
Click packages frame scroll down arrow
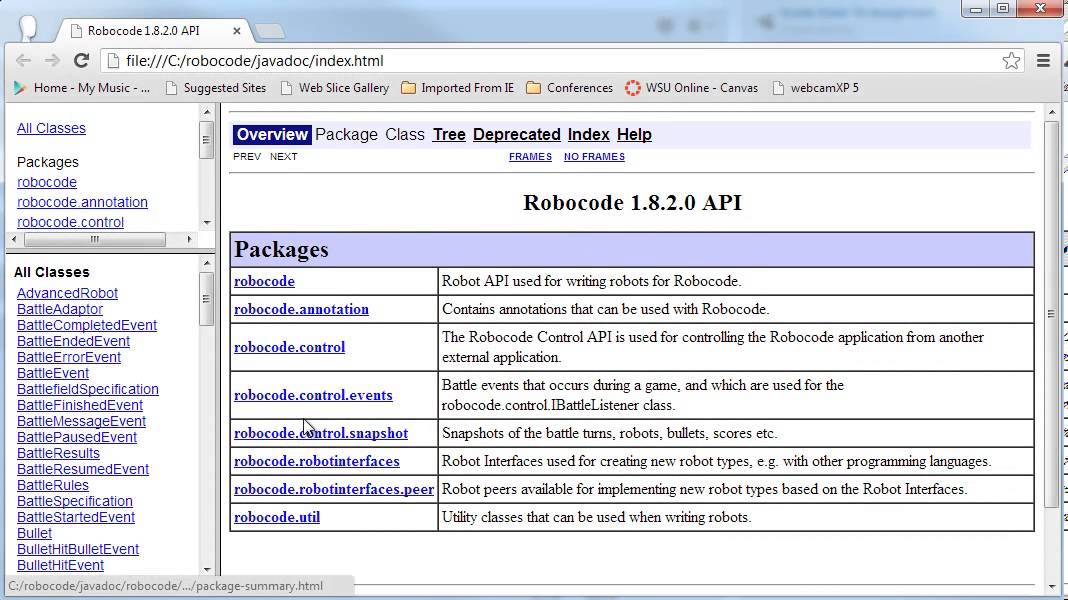point(207,223)
